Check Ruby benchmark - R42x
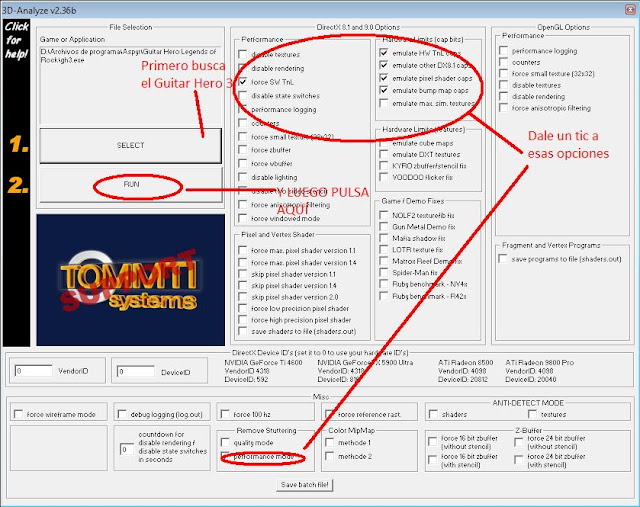This screenshot has height=507, width=640. point(384,296)
